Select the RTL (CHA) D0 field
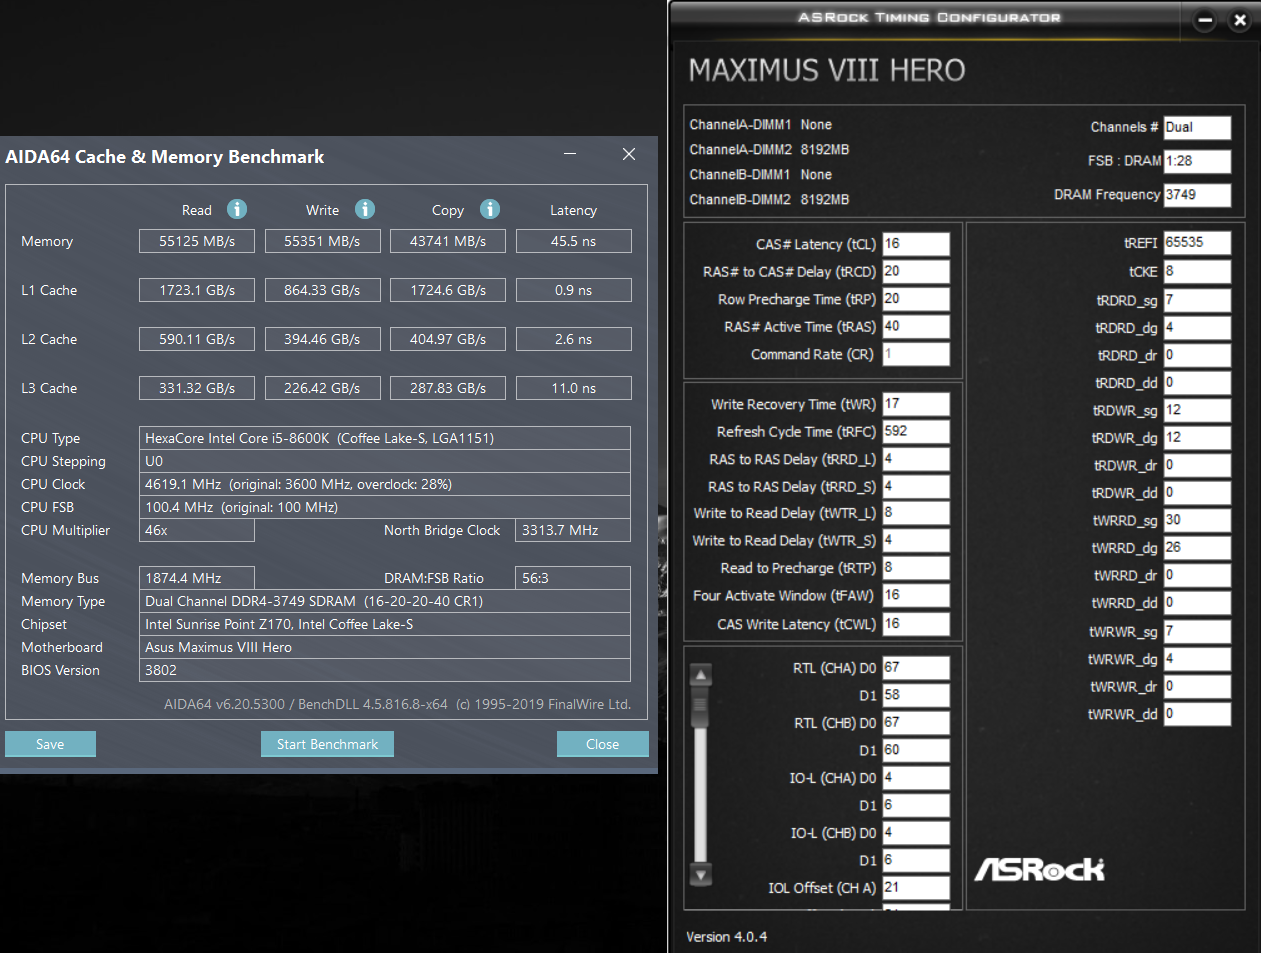Screen dimensions: 1261x953 [916, 668]
